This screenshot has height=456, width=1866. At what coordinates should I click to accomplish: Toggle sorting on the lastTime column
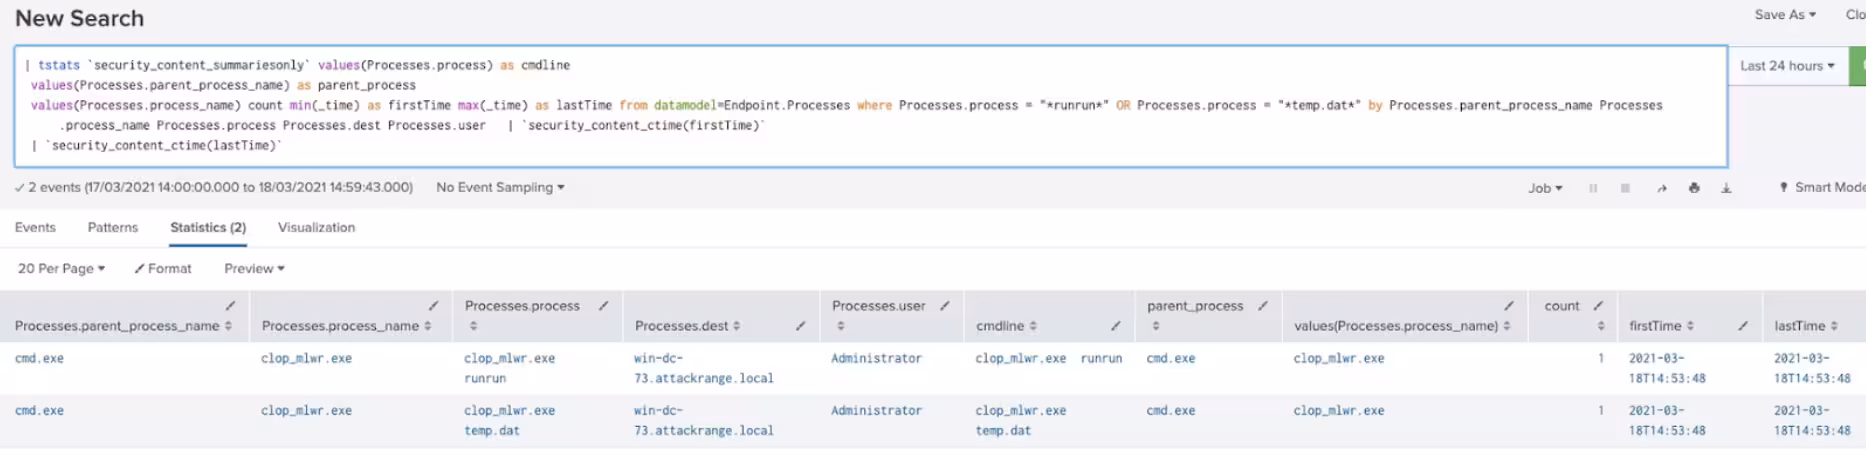pos(1806,326)
